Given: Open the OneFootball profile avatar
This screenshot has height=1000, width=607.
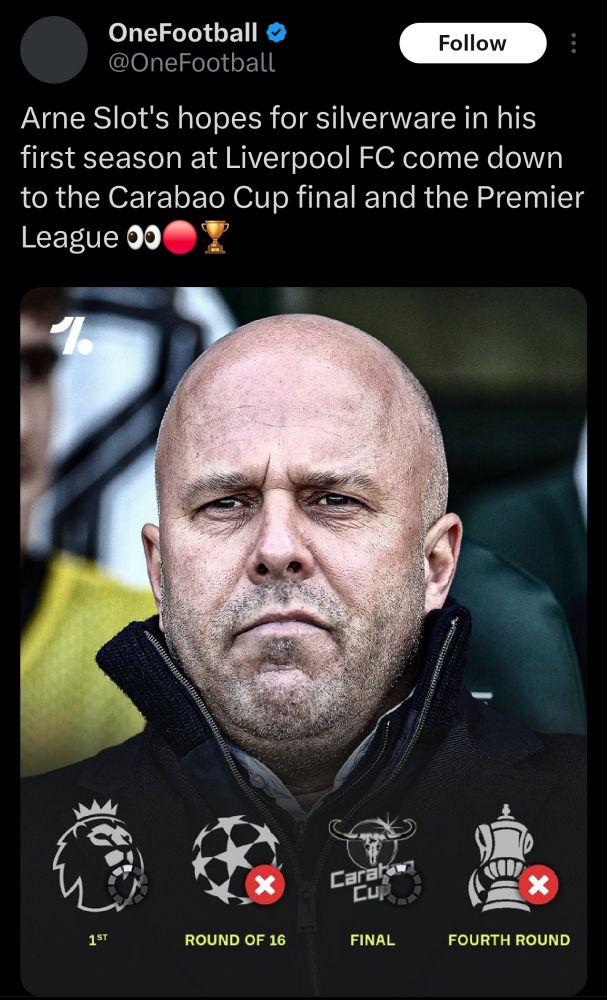Looking at the screenshot, I should pyautogui.click(x=54, y=50).
